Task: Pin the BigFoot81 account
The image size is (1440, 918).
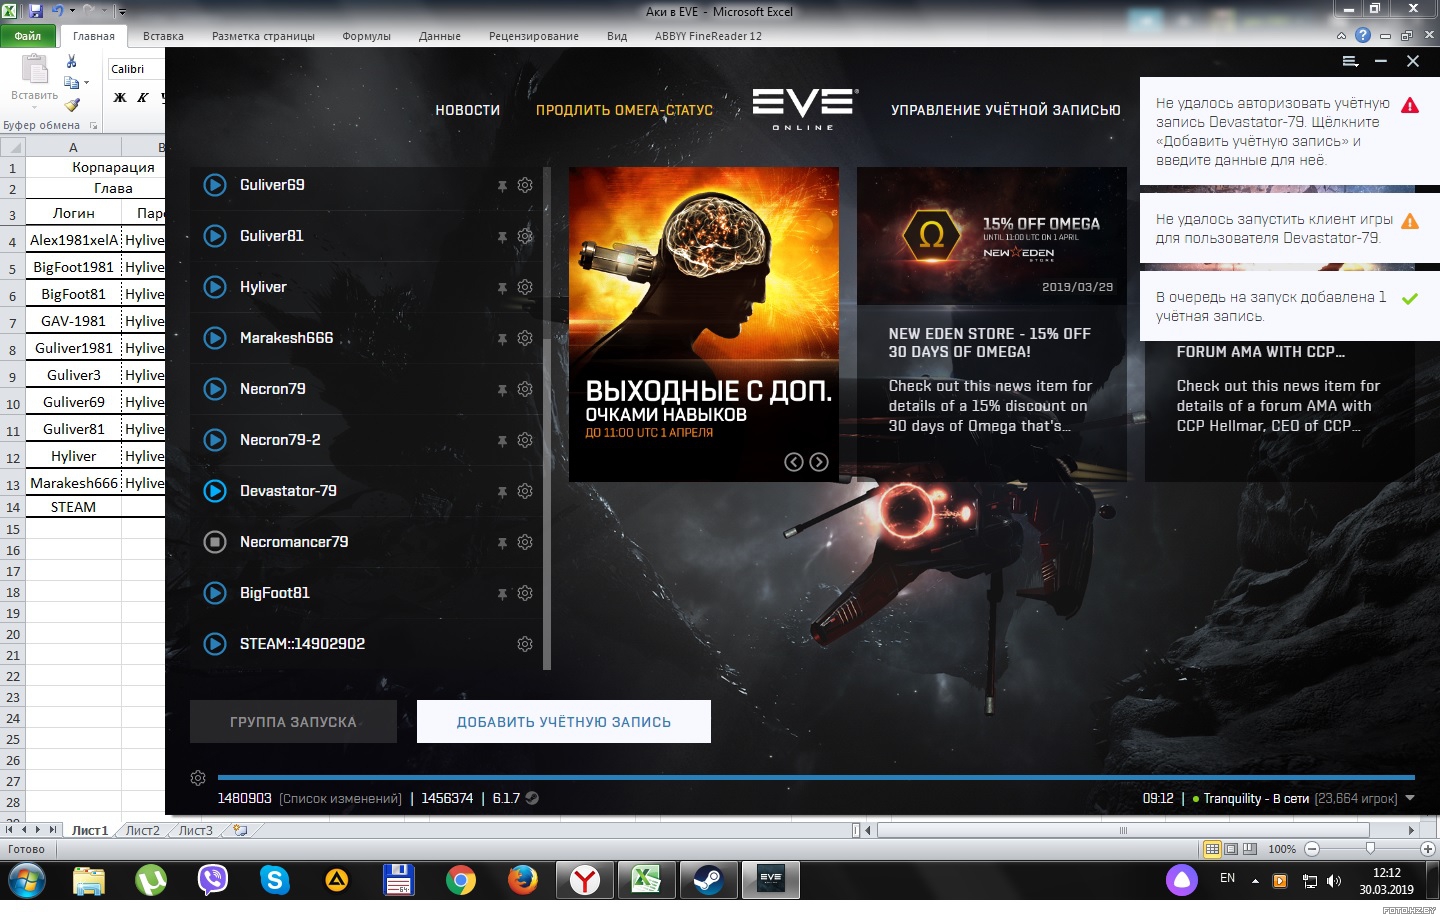Action: (x=502, y=594)
